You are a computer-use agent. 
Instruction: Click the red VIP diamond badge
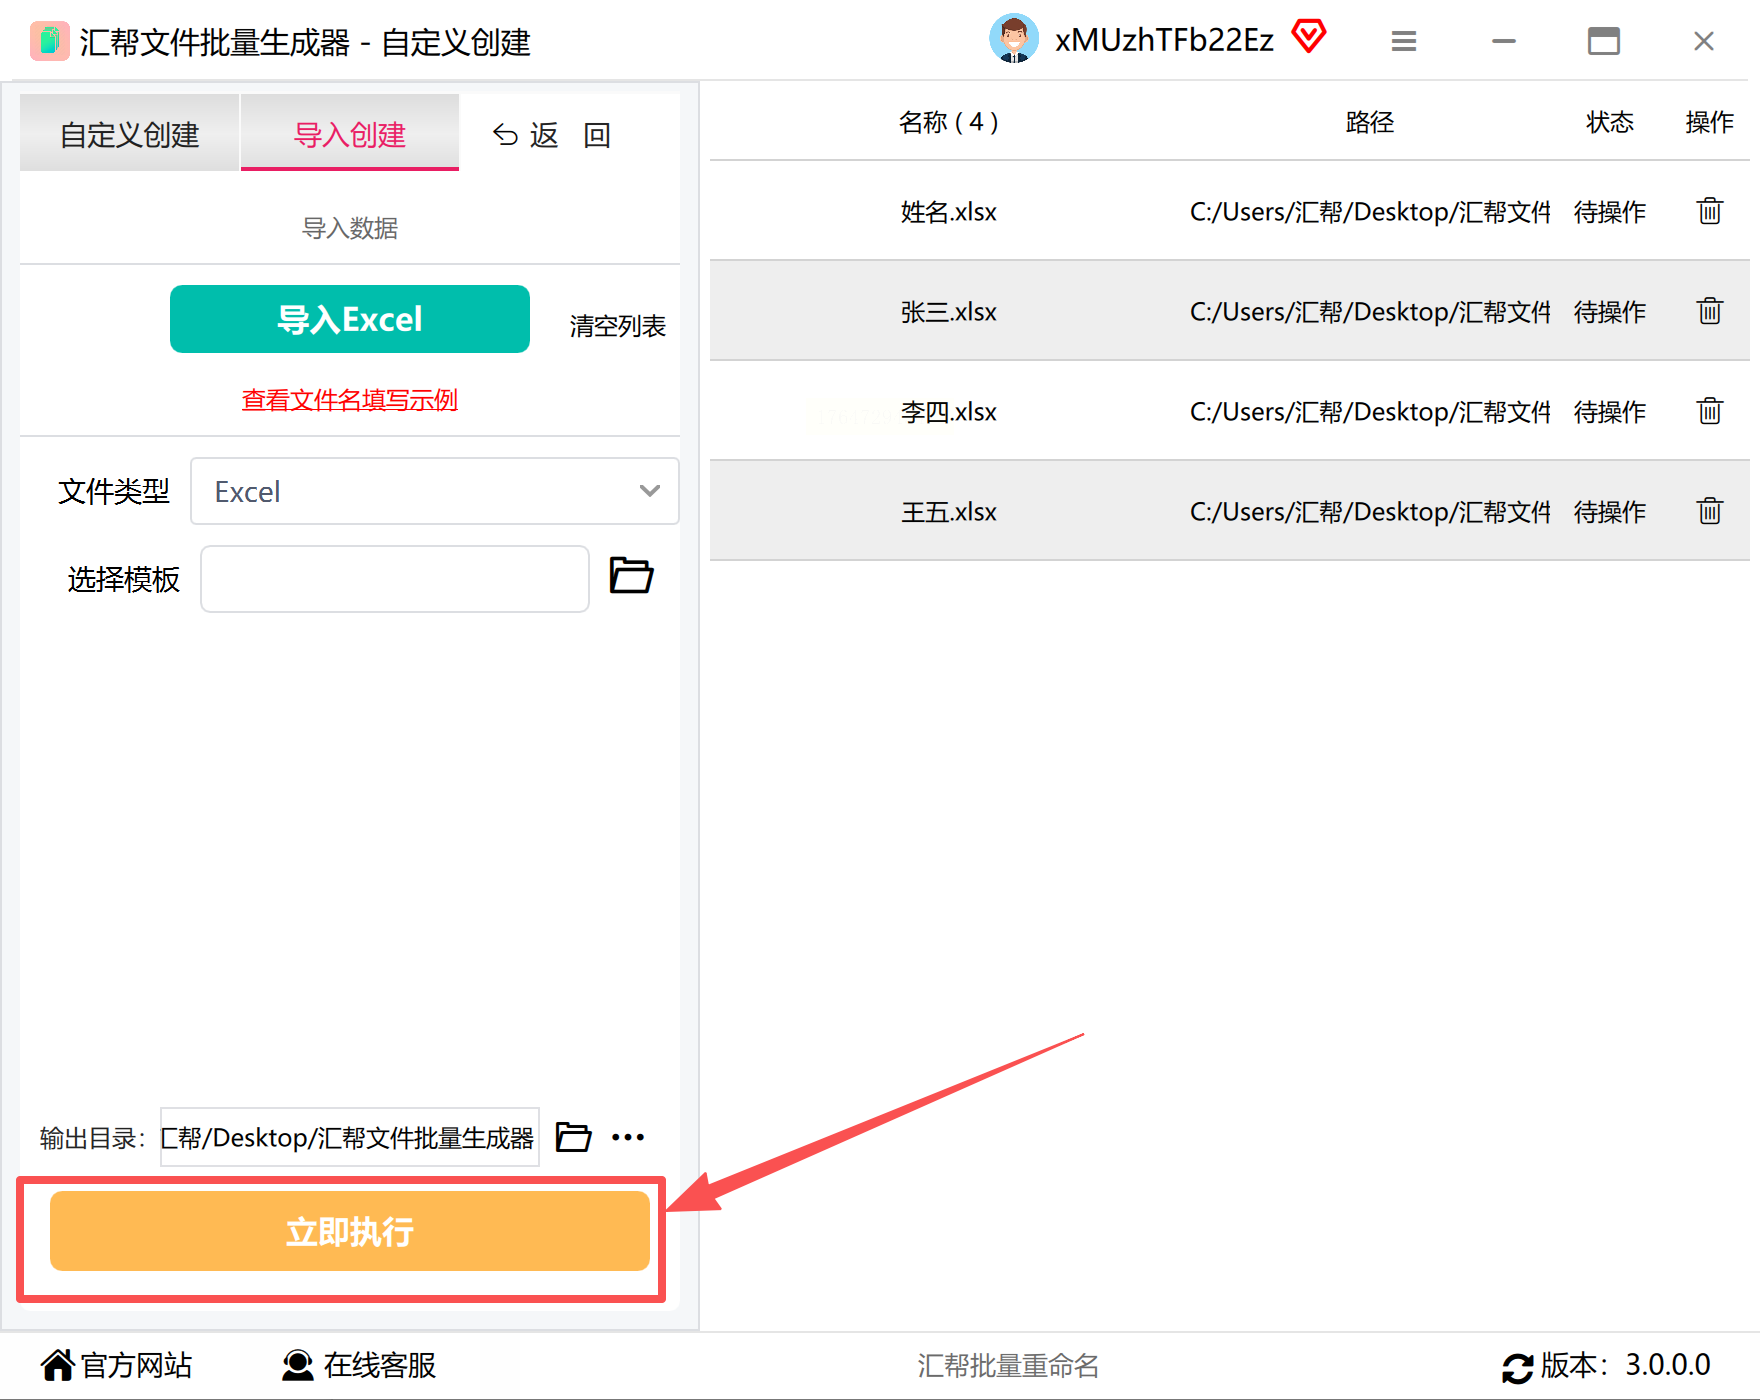coord(1309,37)
